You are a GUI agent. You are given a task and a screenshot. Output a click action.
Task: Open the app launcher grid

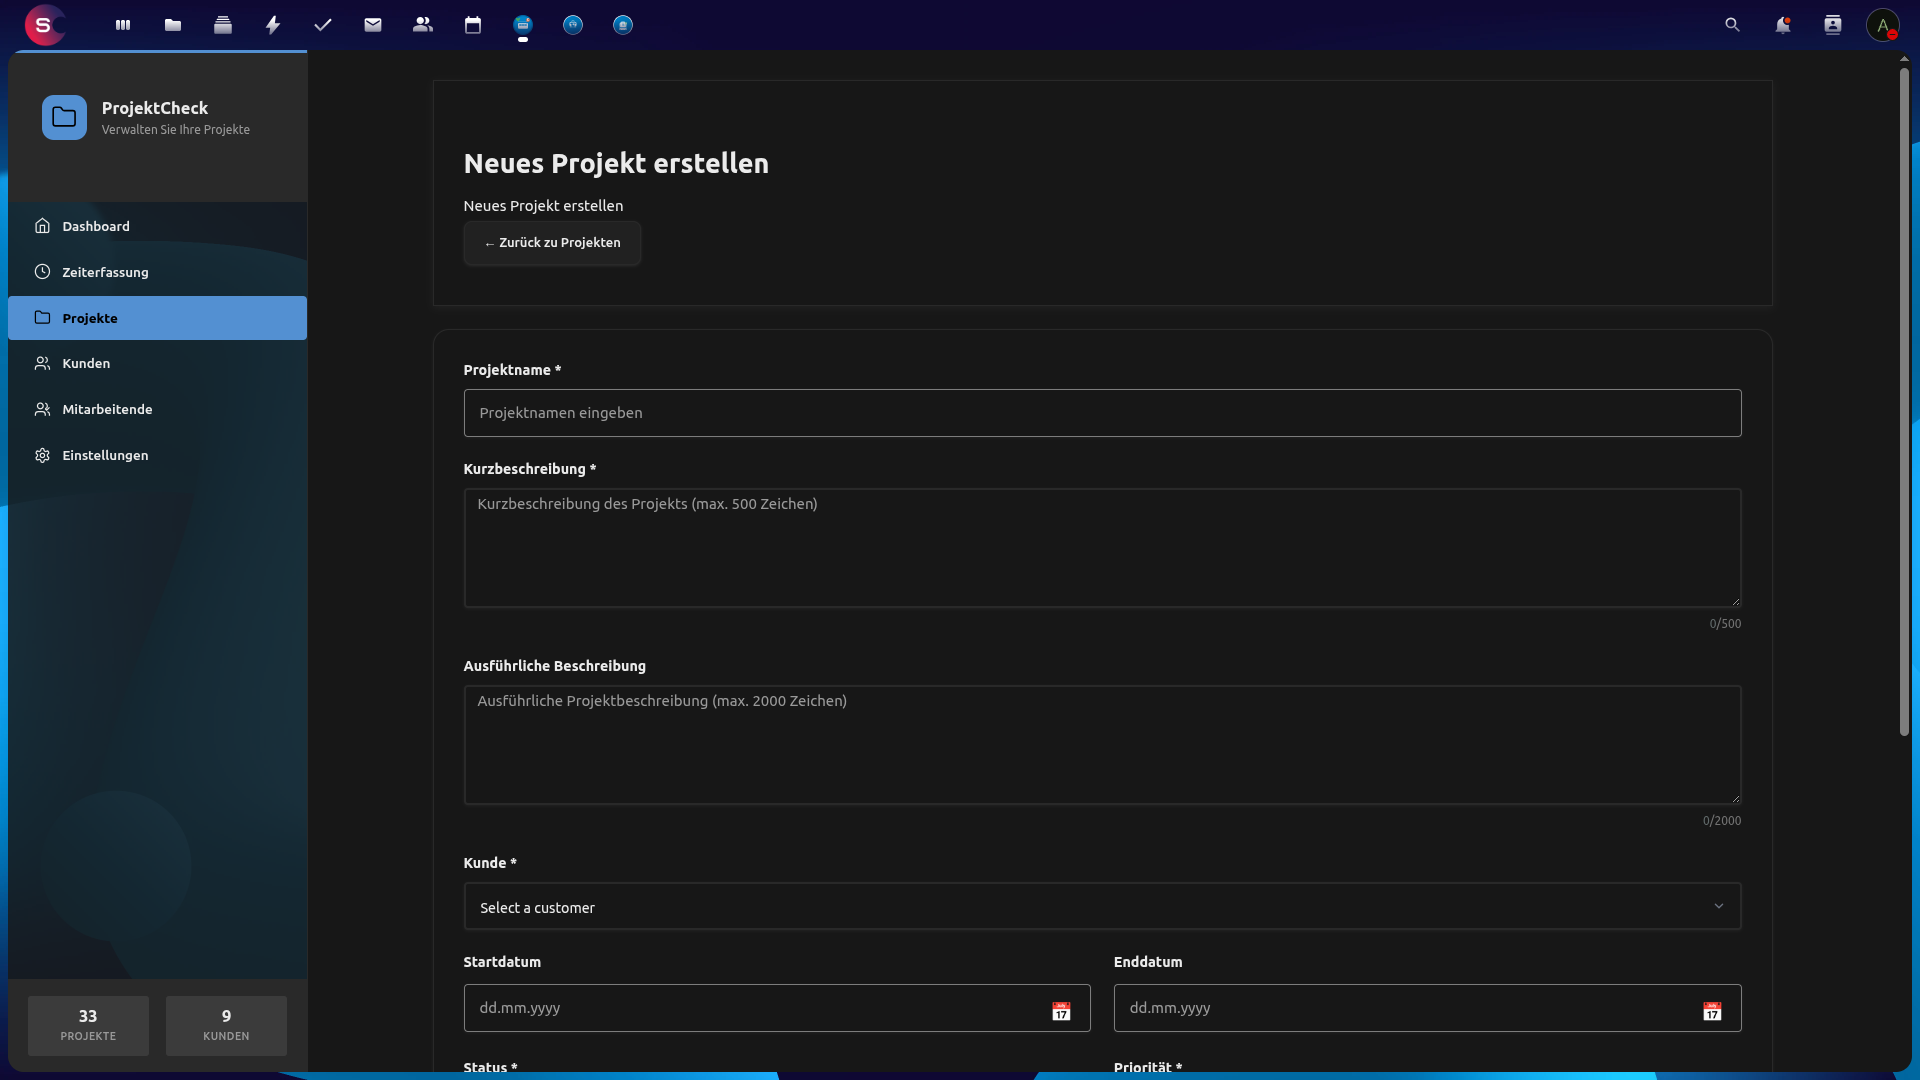(122, 25)
